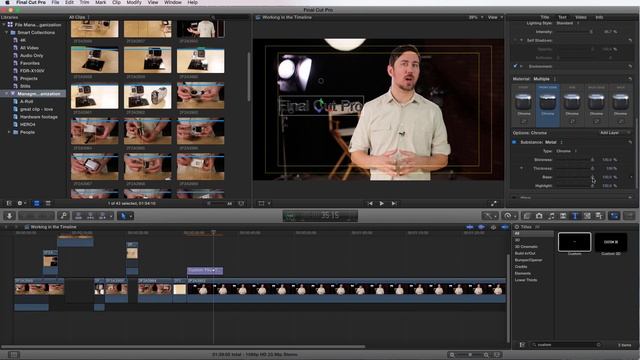Screen dimensions: 640x360
Task: Open the Type Chrome dropdown
Action: [566, 151]
